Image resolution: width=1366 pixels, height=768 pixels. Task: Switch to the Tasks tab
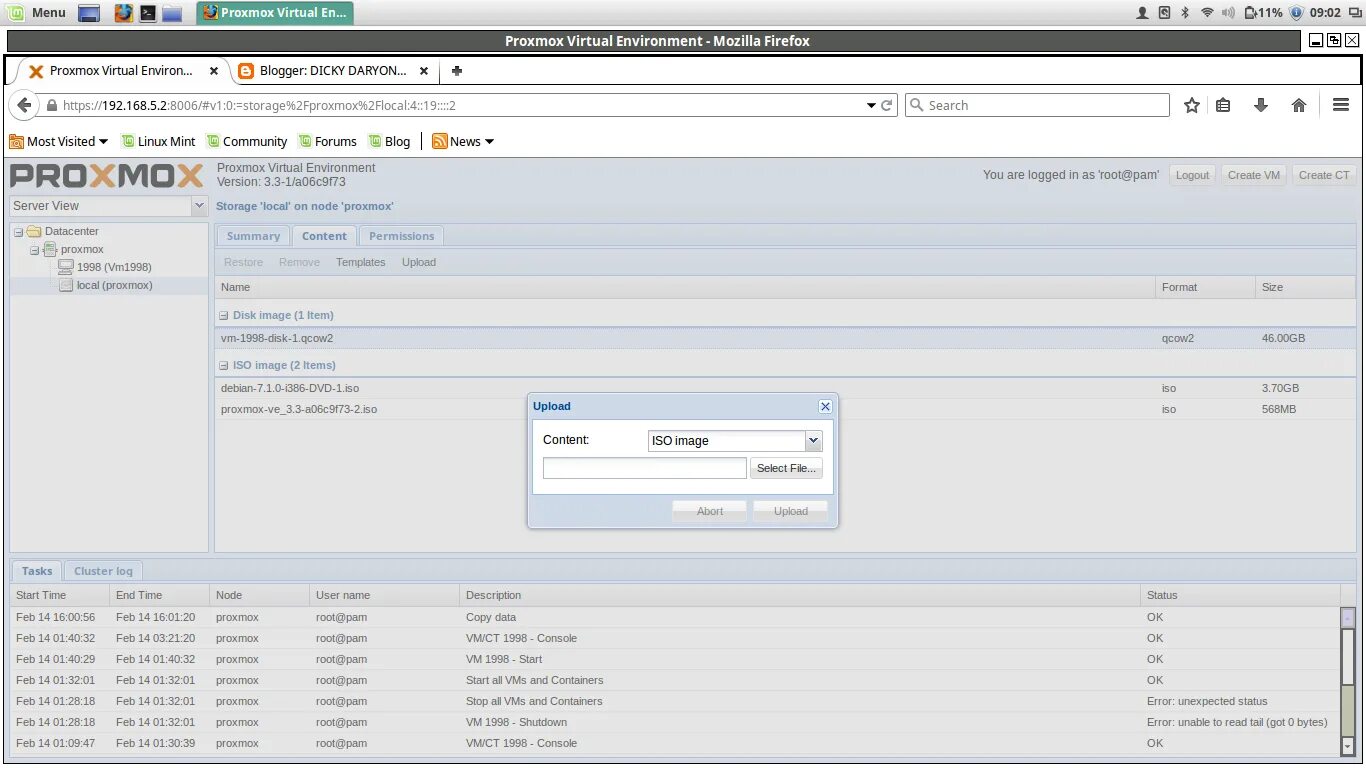click(x=37, y=571)
